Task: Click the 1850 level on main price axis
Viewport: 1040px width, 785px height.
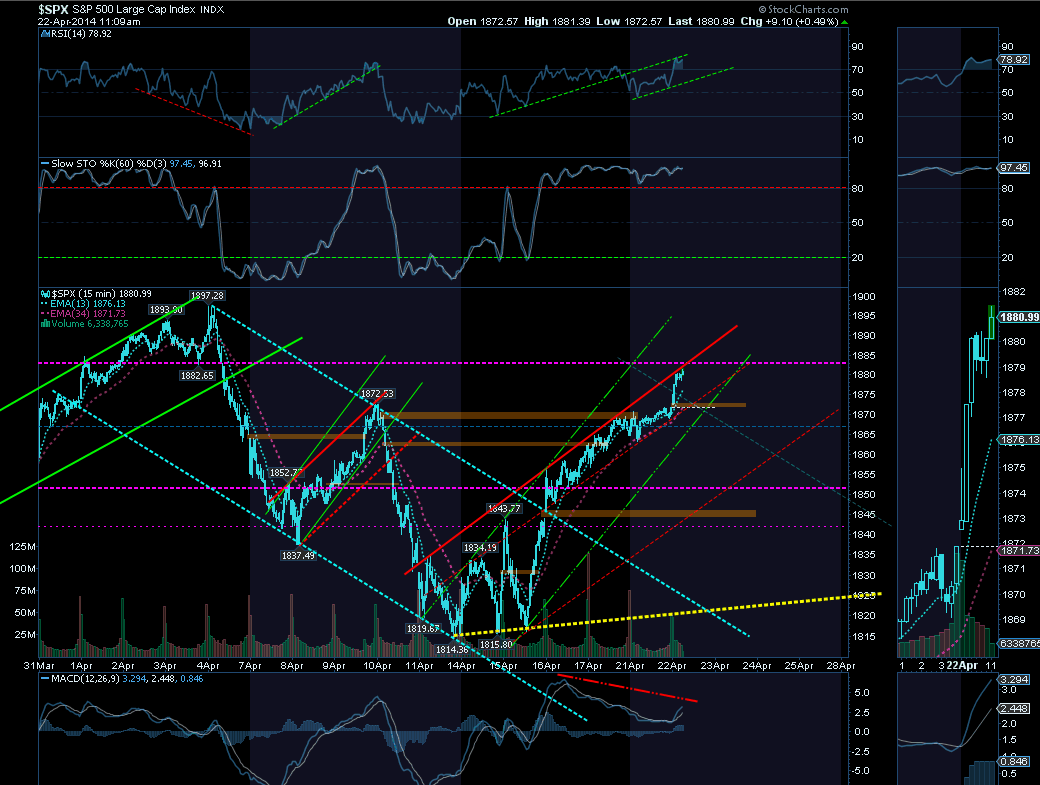Action: tap(864, 495)
